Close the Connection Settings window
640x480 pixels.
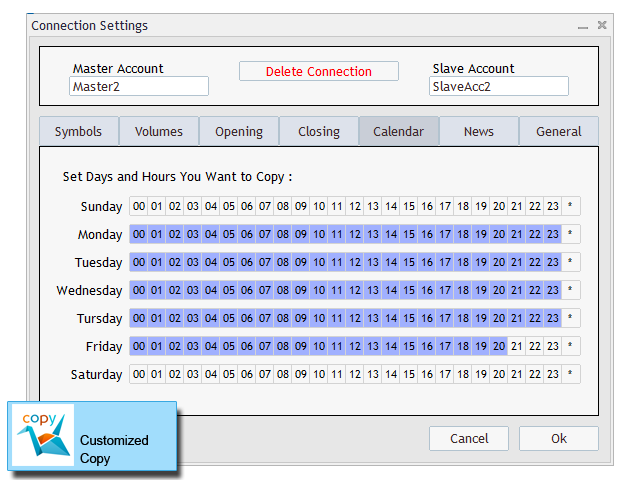click(x=602, y=25)
